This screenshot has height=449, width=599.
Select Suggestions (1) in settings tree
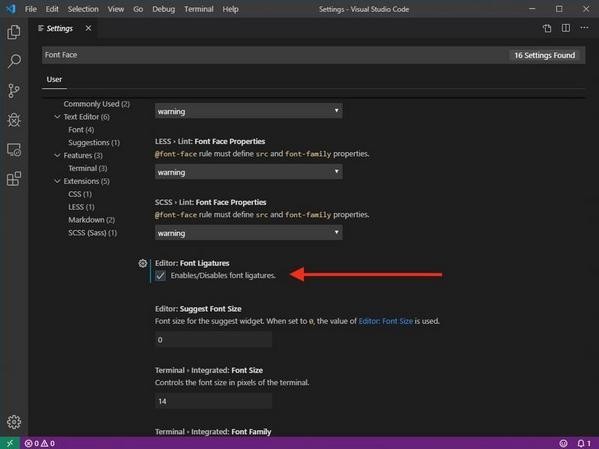(x=94, y=143)
